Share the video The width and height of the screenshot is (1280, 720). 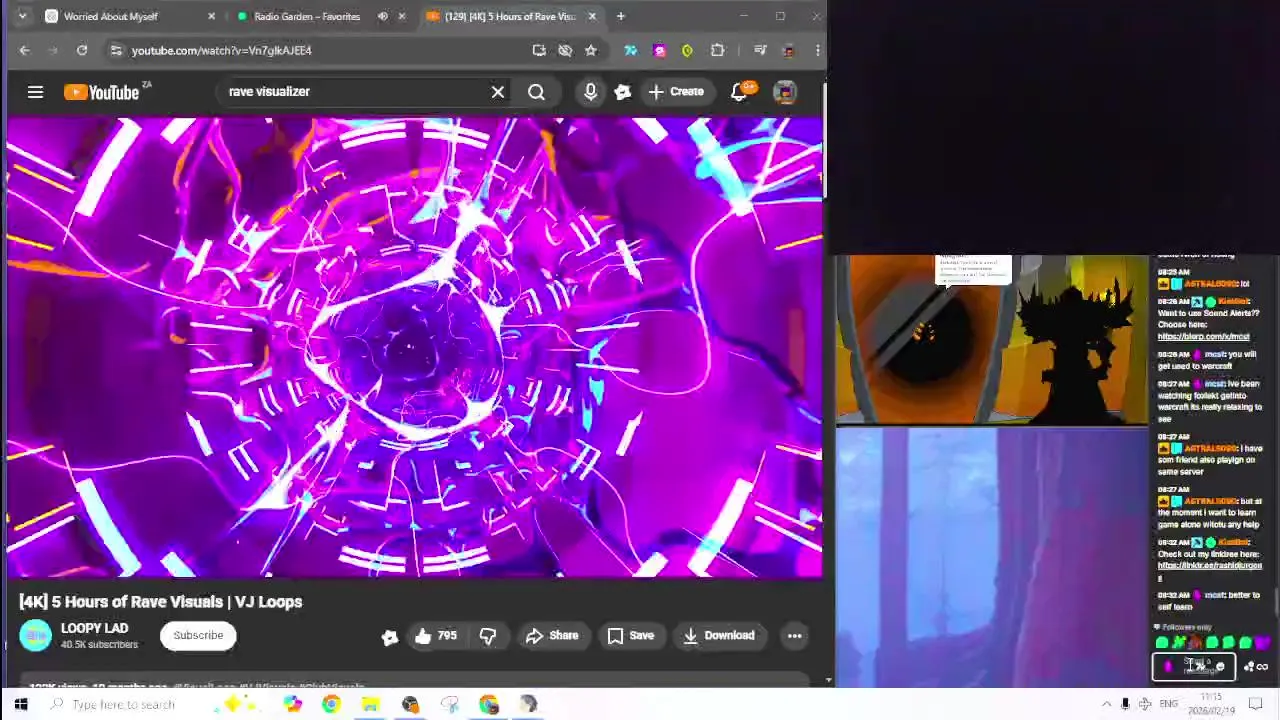[x=552, y=636]
